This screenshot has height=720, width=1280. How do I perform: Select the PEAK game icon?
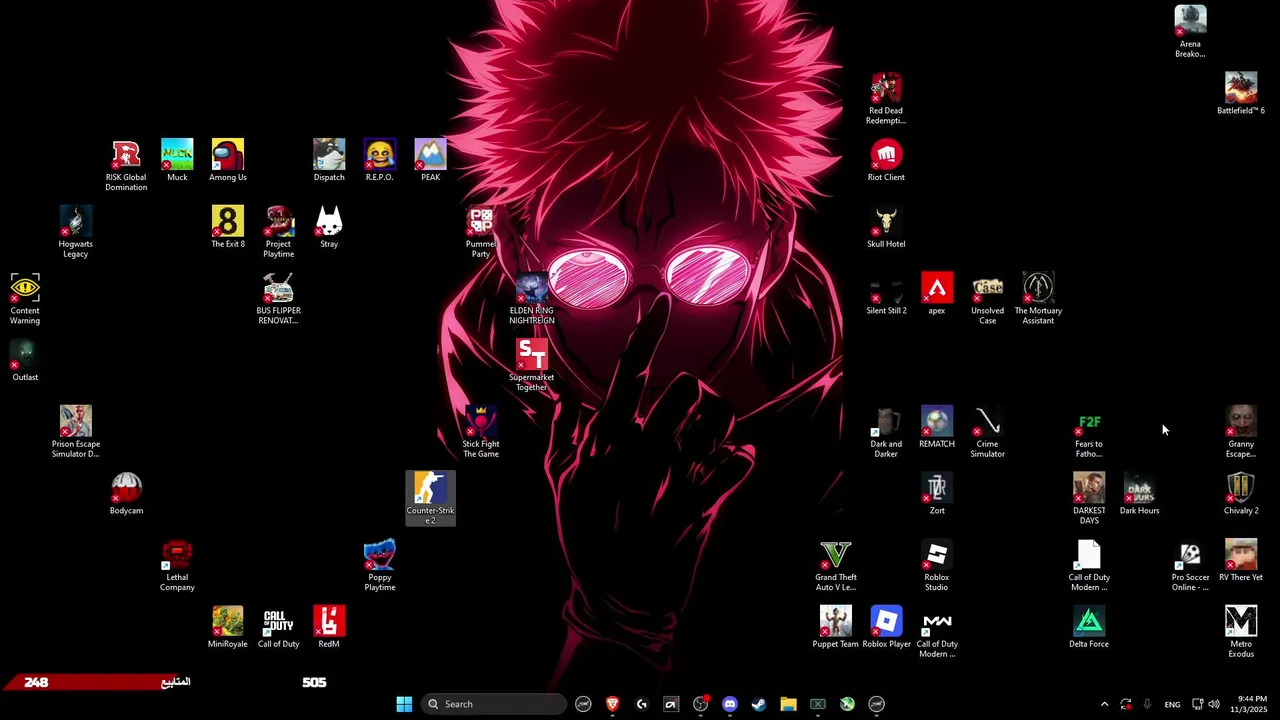tap(430, 161)
